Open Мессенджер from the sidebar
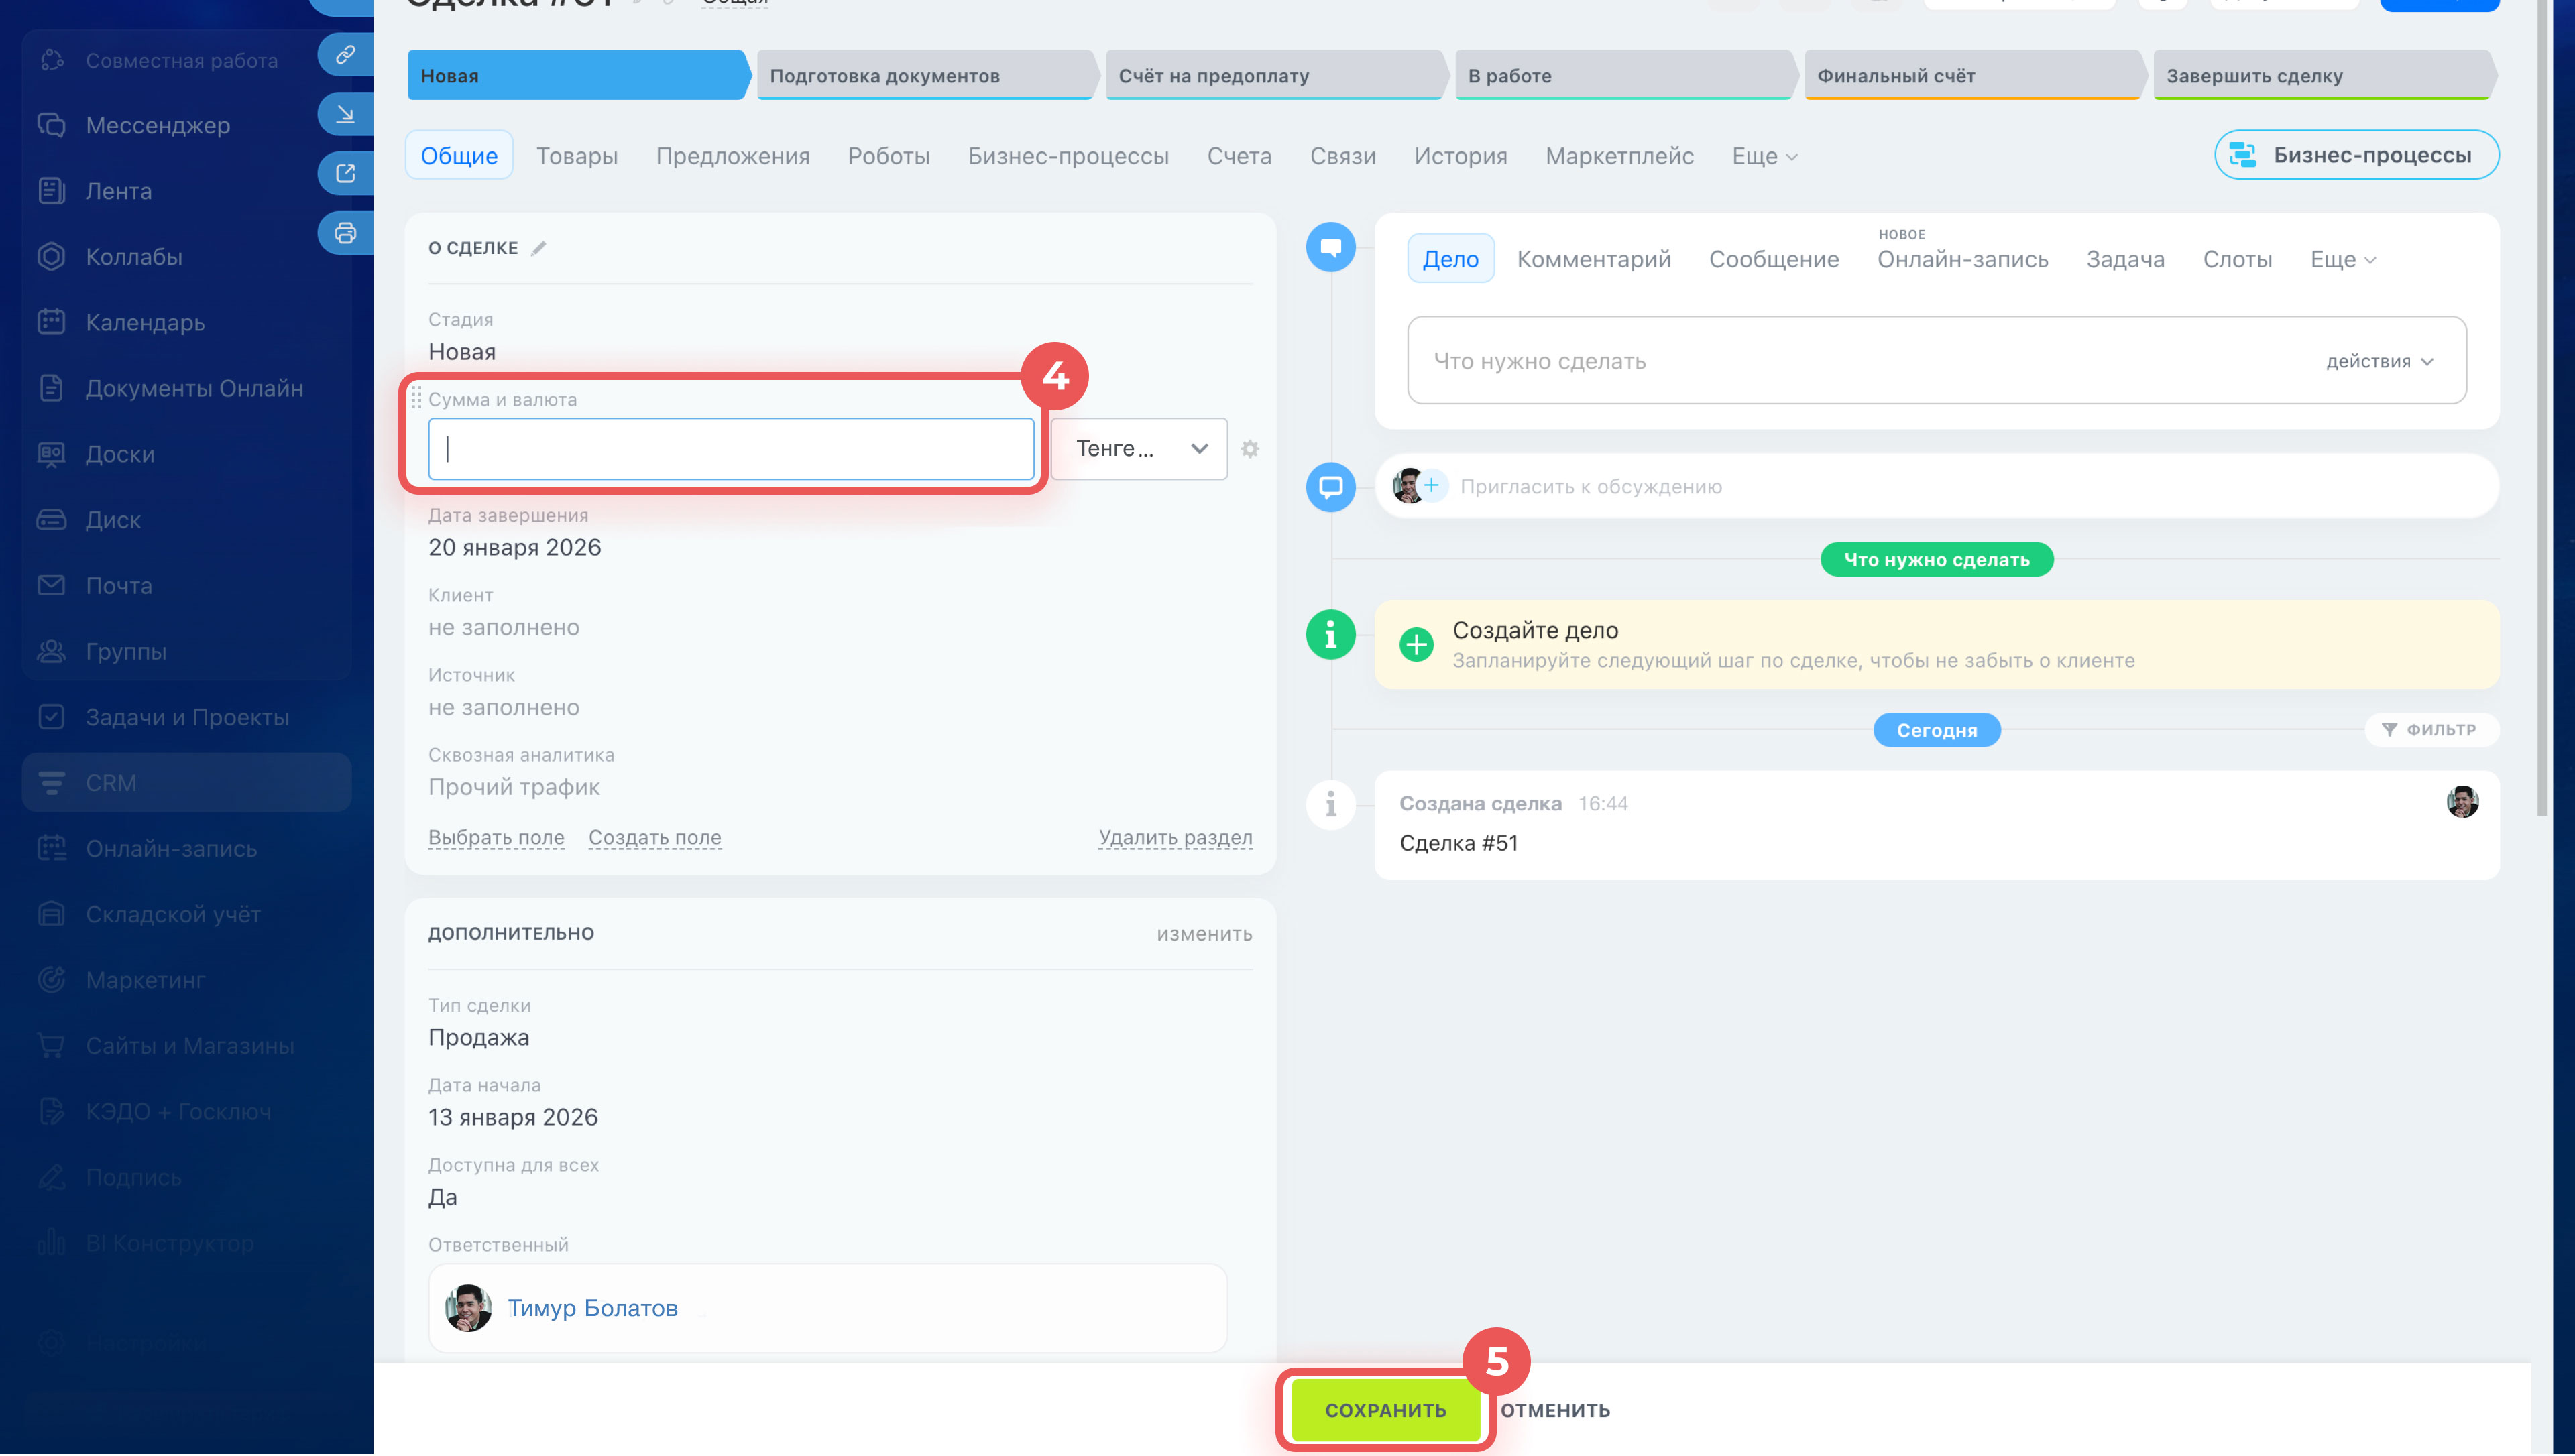Screen dimensions: 2575x1456 click(157, 125)
